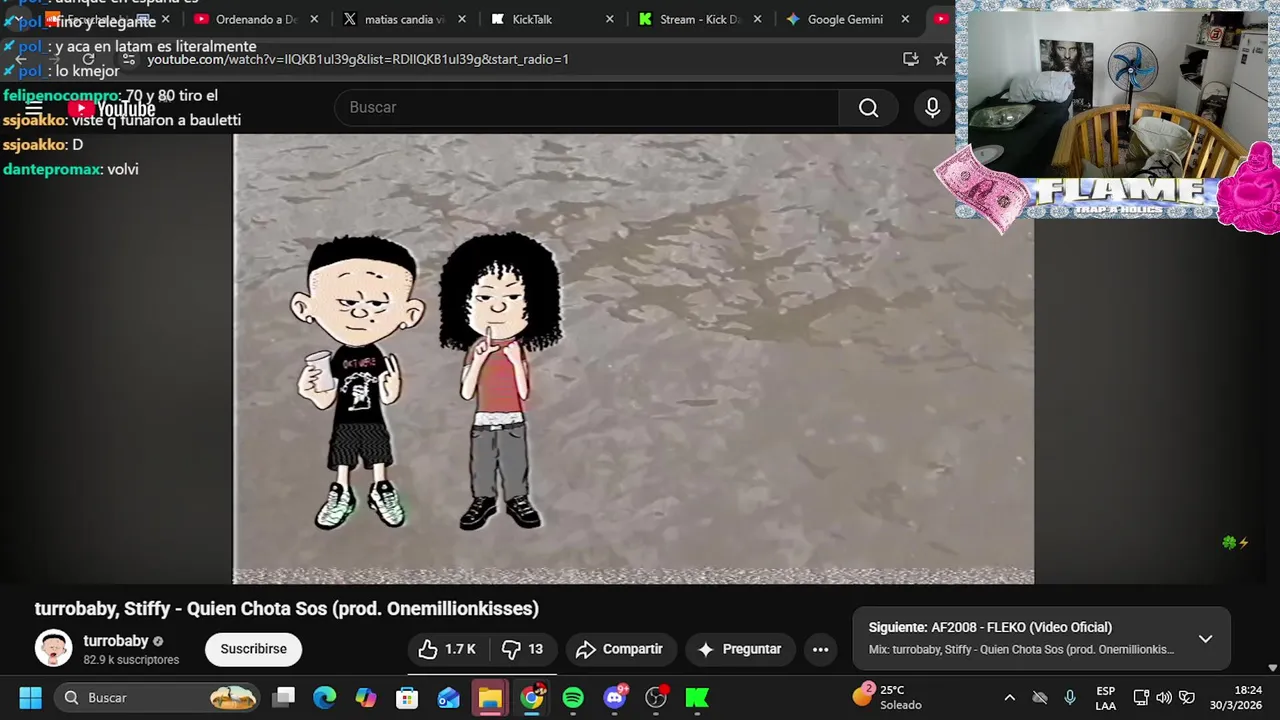
Task: Click the '82.9 k suscriptores' text
Action: coord(131,660)
